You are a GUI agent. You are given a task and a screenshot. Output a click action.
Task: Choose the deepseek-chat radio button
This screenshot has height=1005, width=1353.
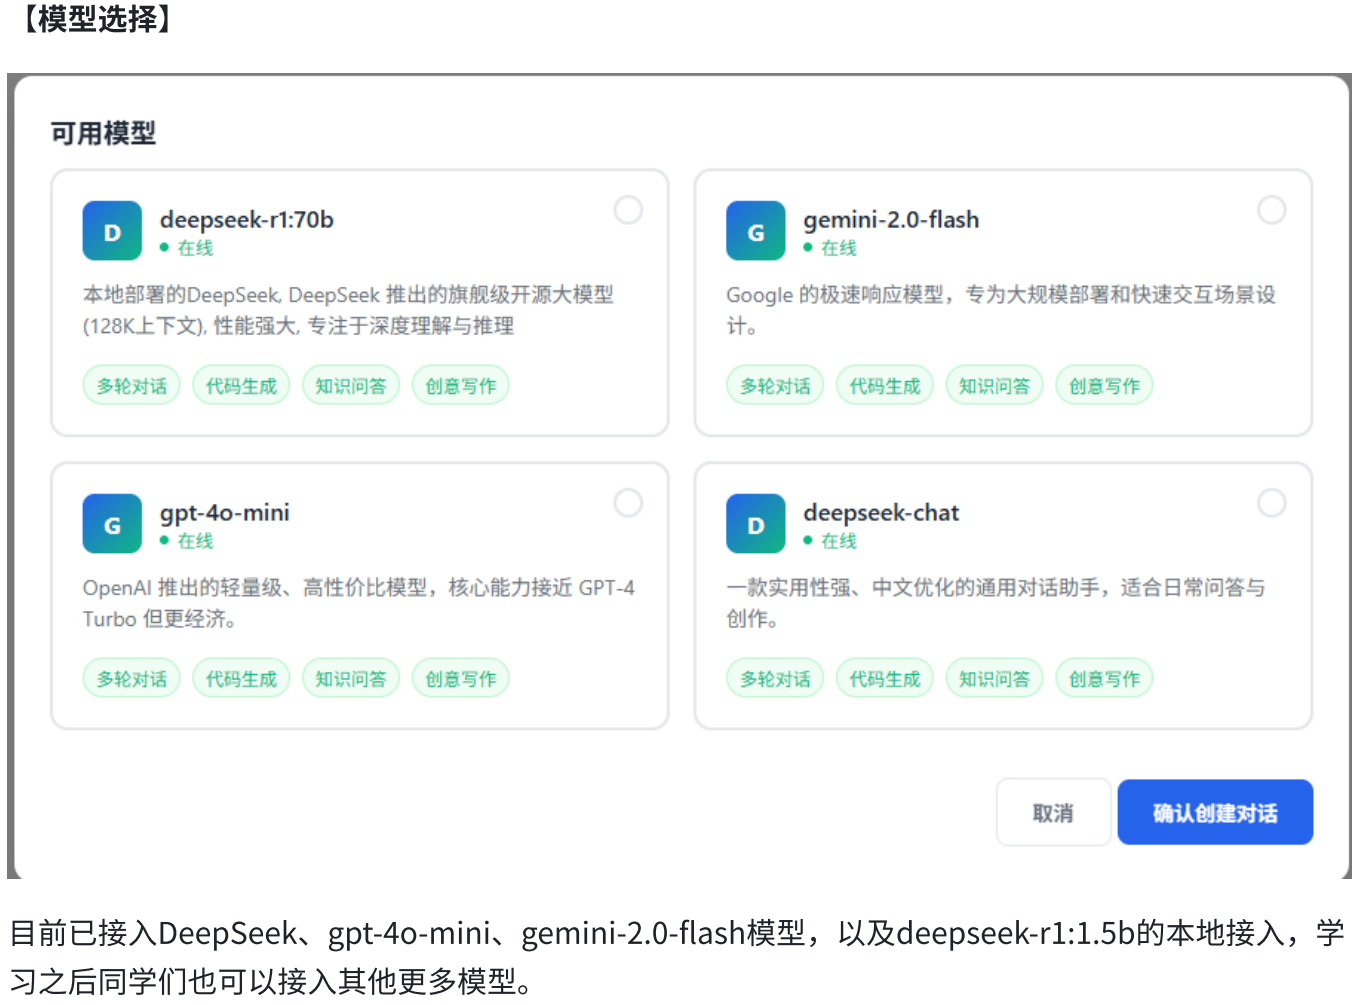[1272, 503]
